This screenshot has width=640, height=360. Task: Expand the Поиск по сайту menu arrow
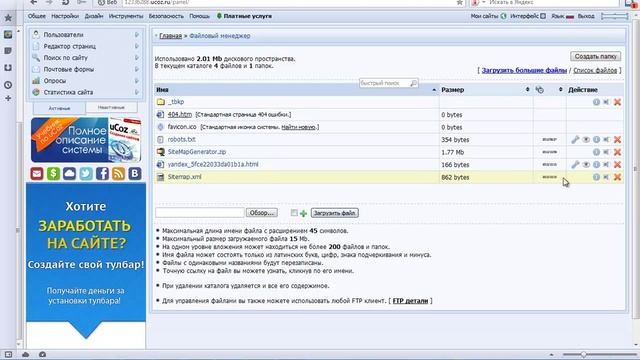click(x=137, y=58)
